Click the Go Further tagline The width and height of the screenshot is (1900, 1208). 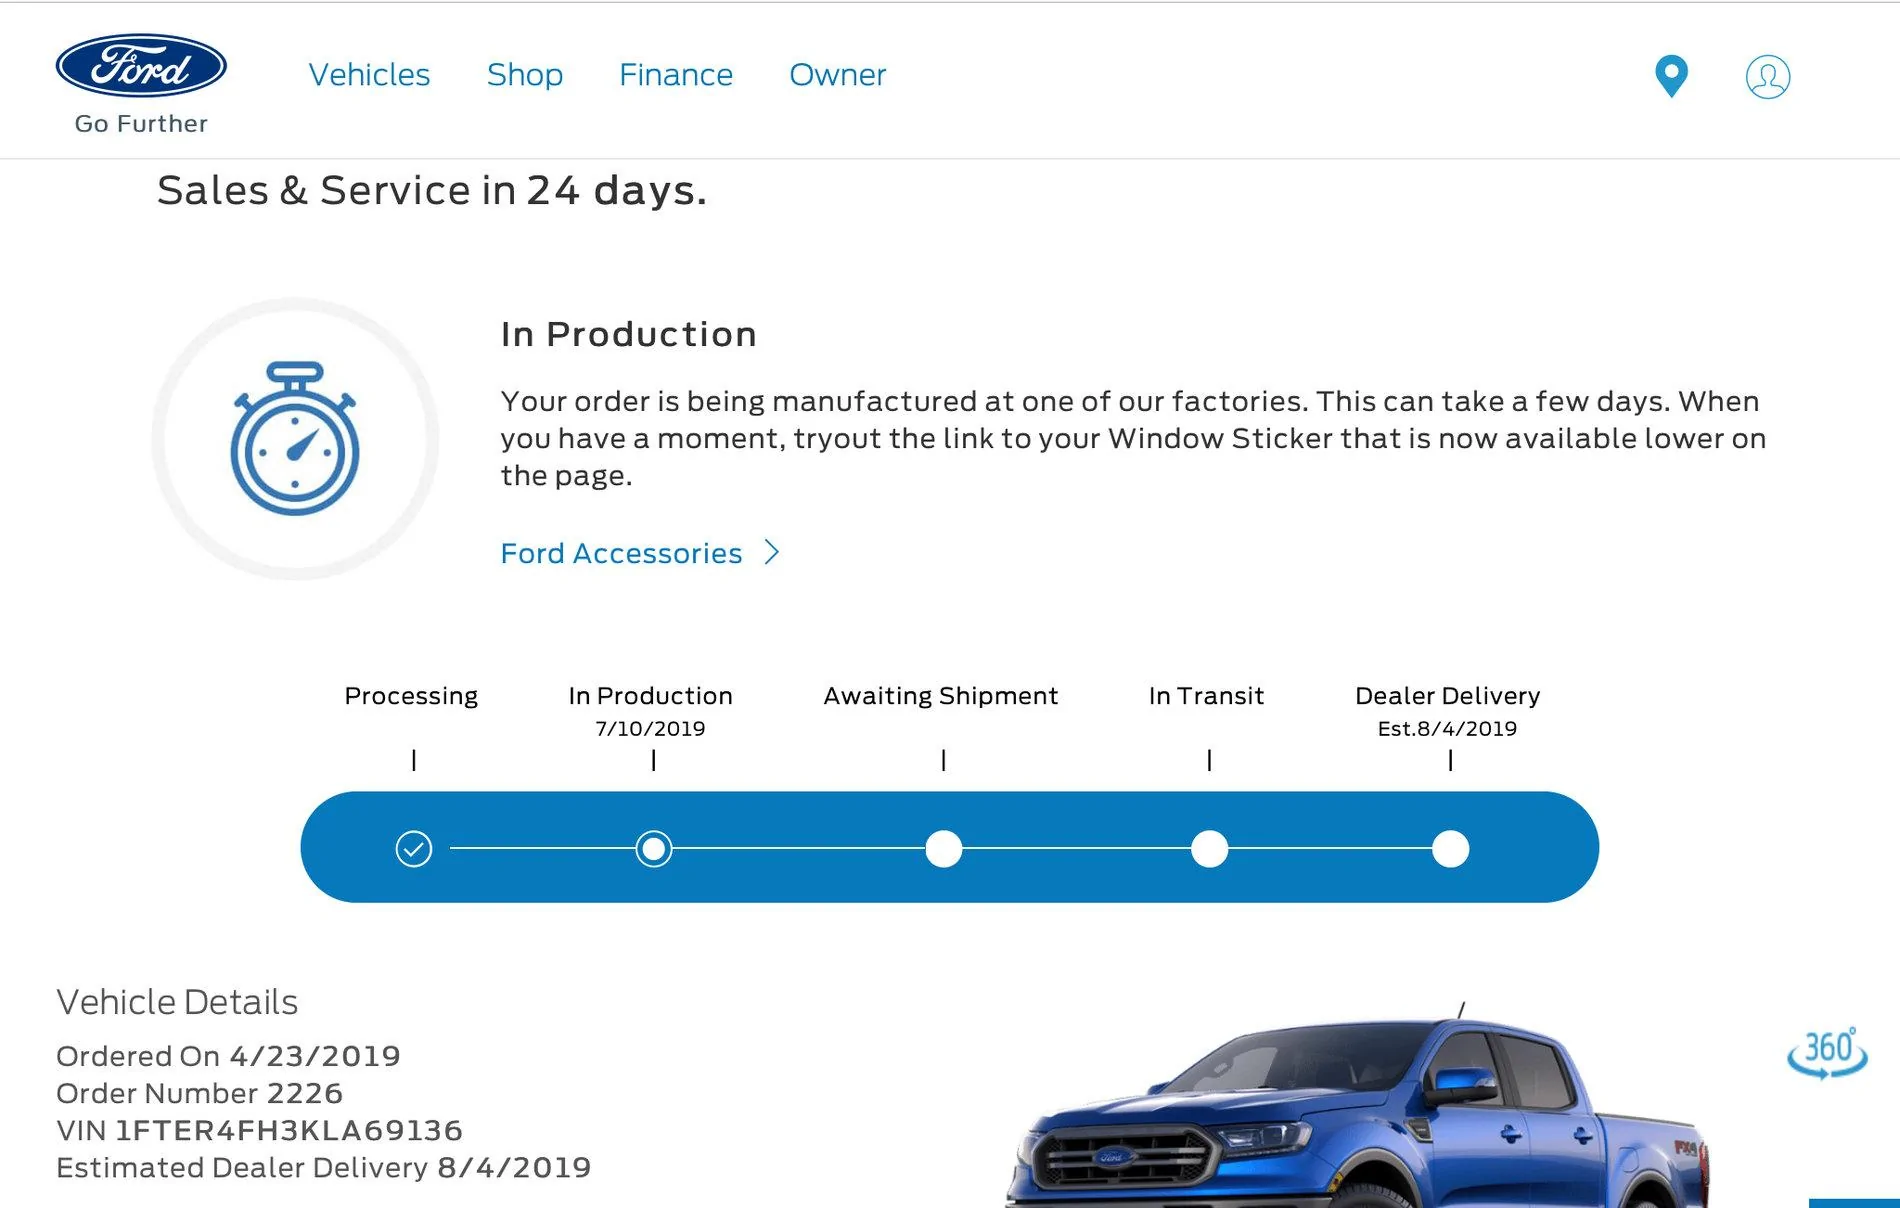141,124
